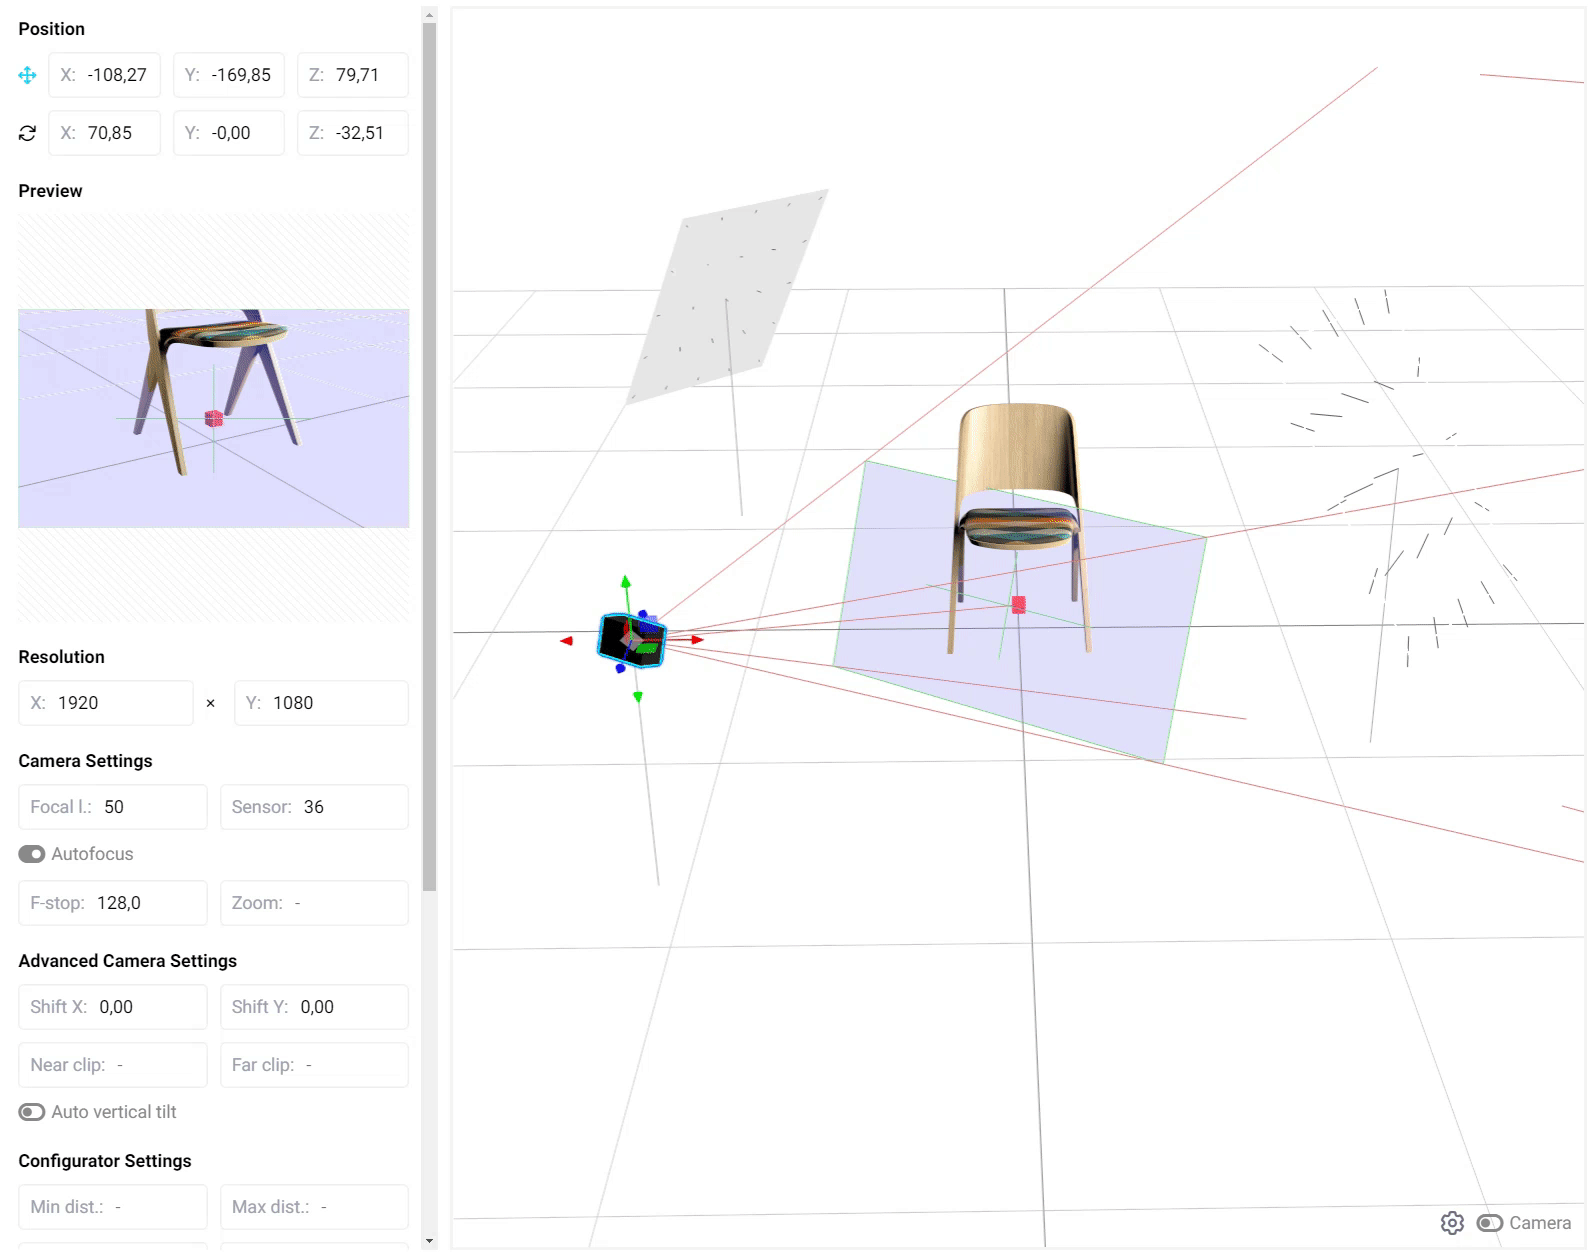The width and height of the screenshot is (1592, 1260).
Task: Toggle Camera view switch
Action: coord(1489,1223)
